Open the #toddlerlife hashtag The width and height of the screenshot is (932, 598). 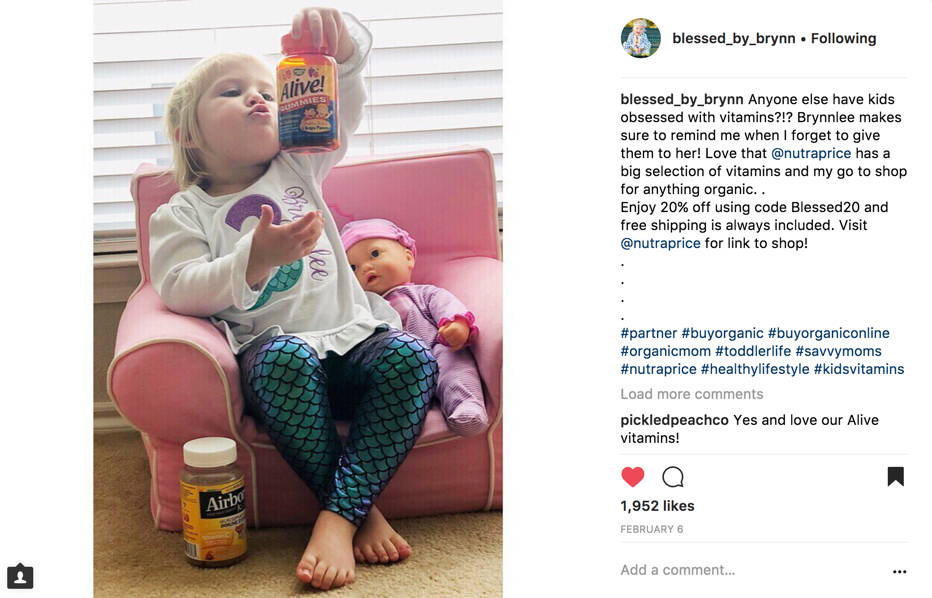pos(753,351)
